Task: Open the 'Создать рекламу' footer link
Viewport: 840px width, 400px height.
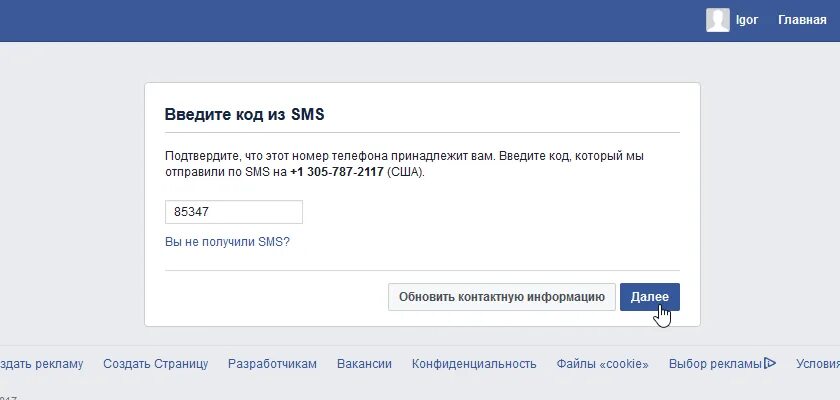Action: tap(41, 364)
